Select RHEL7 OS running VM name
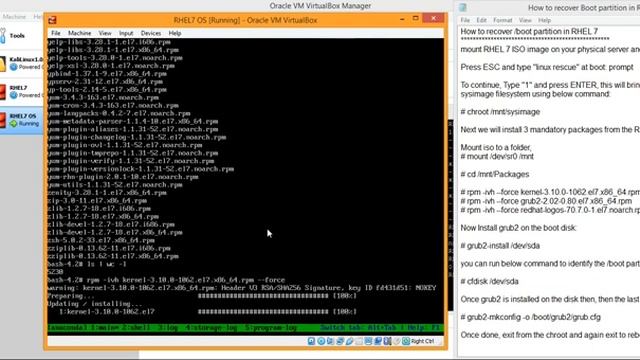Viewport: 640px width, 360px height. 23,116
